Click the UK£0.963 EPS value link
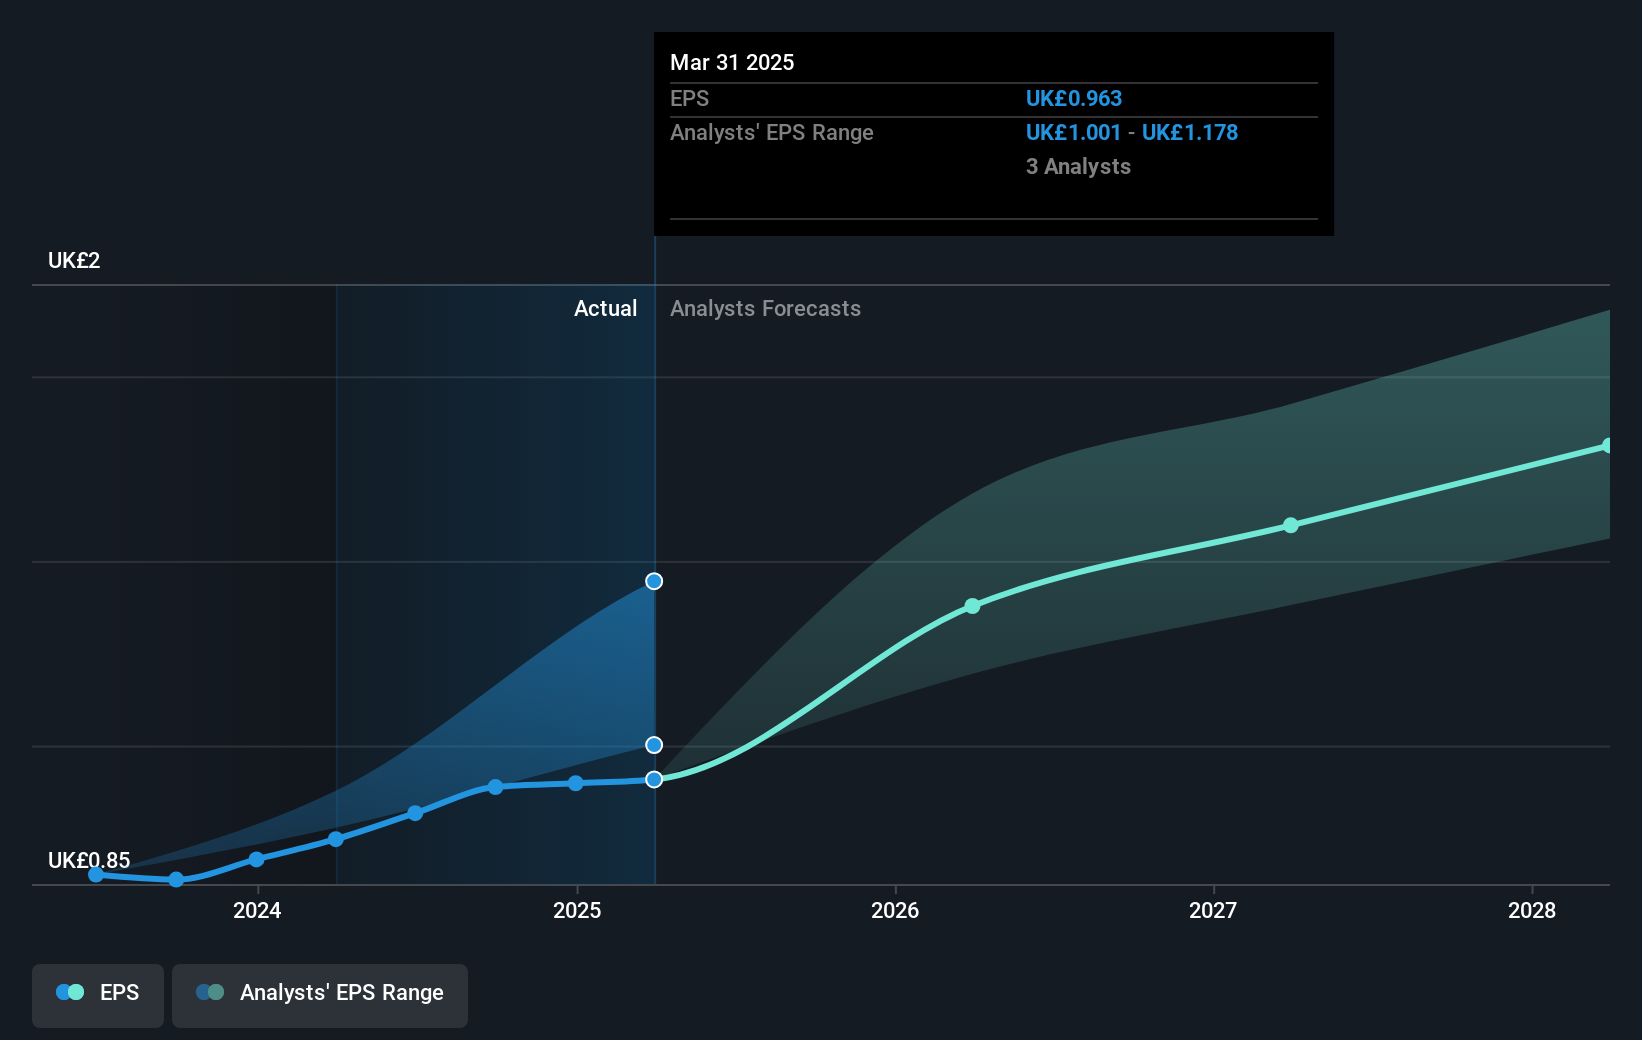 (1073, 98)
